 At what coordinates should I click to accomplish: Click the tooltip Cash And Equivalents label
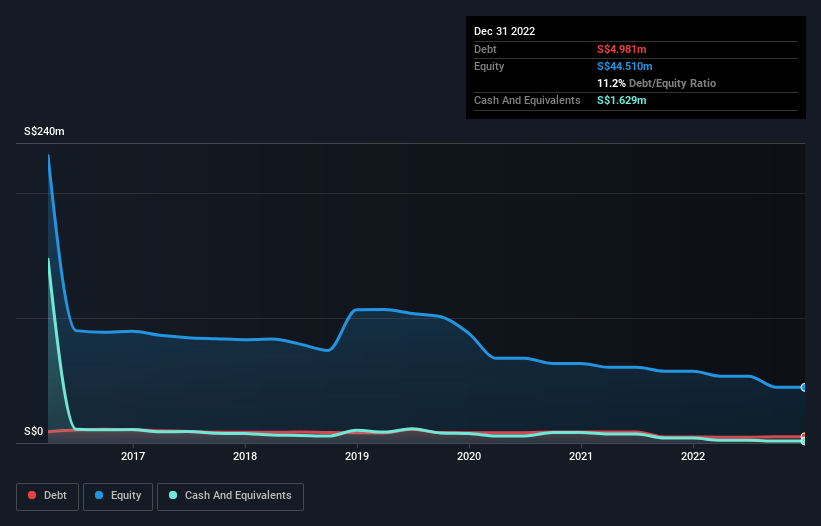pos(527,100)
